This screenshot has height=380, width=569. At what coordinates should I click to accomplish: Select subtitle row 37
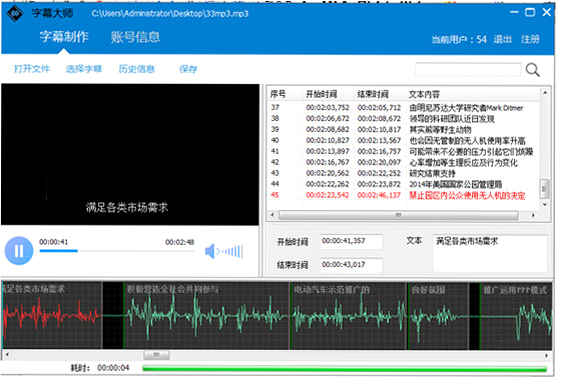click(404, 107)
